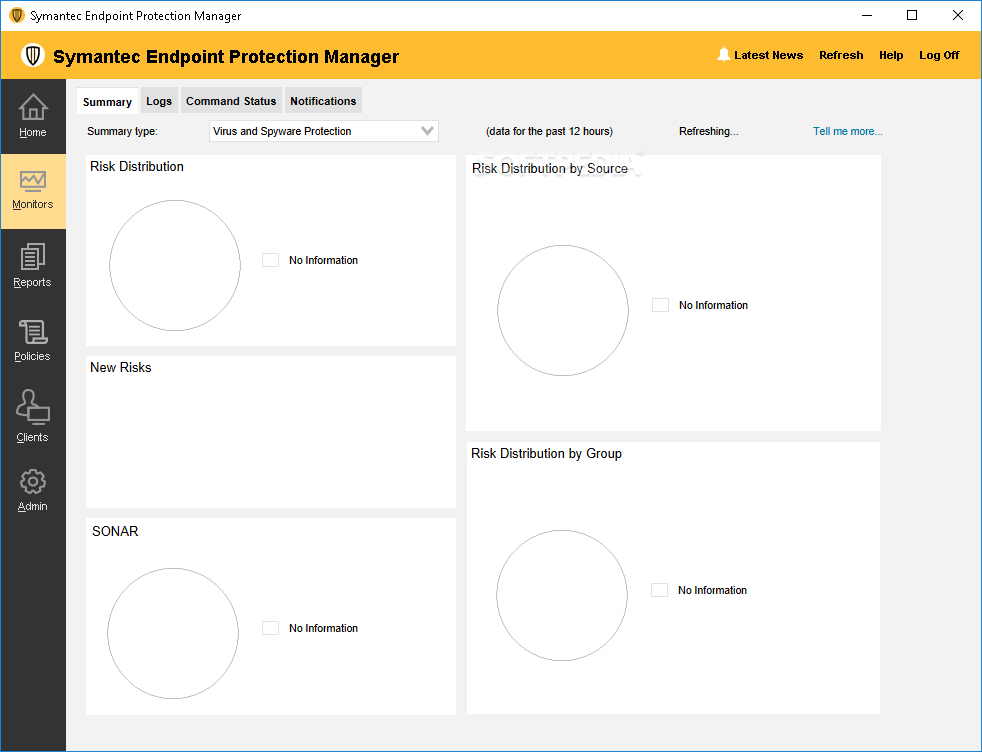This screenshot has height=752, width=982.
Task: Click the Risk Distribution by Source pie chart
Action: tap(563, 310)
